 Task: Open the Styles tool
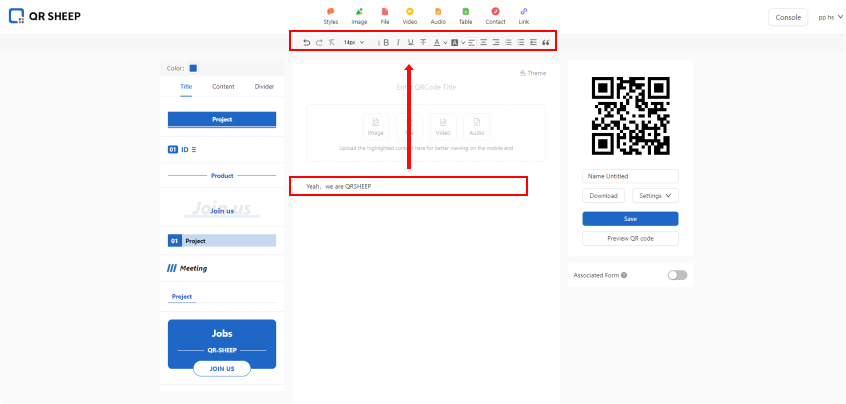331,16
